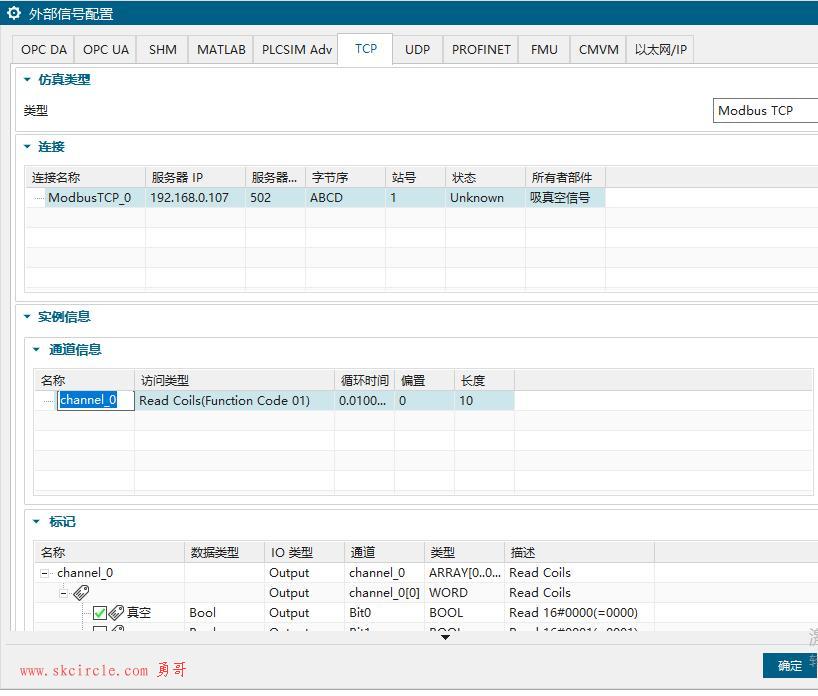Click the 字节序 column header
Image resolution: width=818 pixels, height=696 pixels.
coord(345,178)
